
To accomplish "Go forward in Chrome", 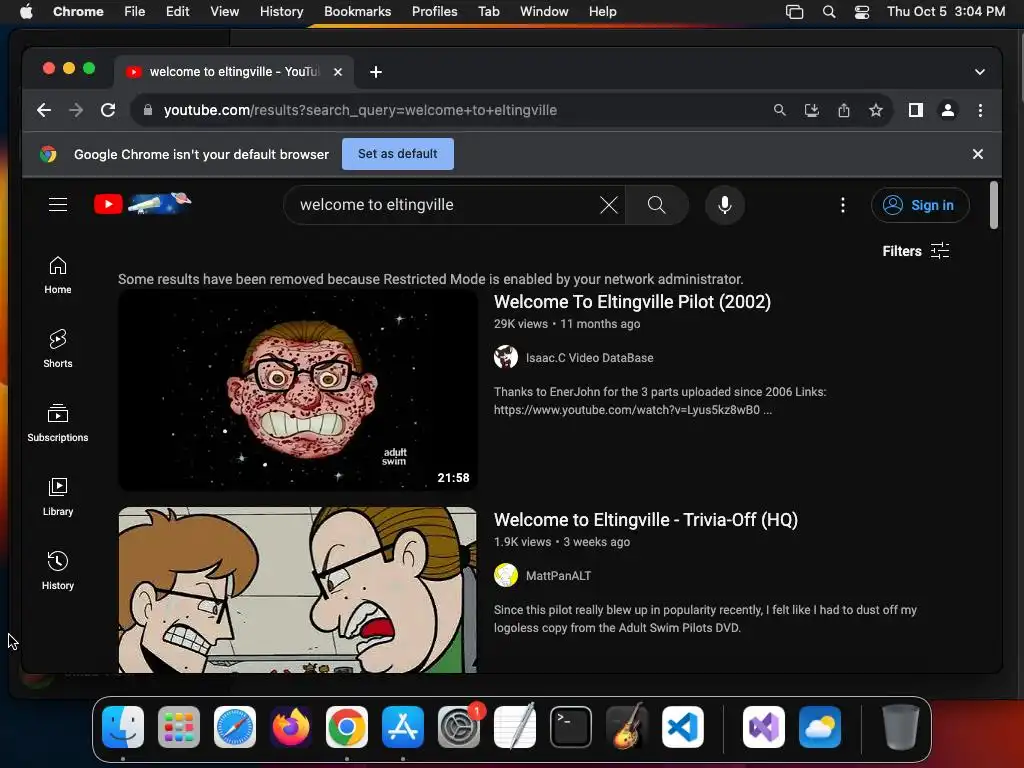I will pyautogui.click(x=76, y=110).
